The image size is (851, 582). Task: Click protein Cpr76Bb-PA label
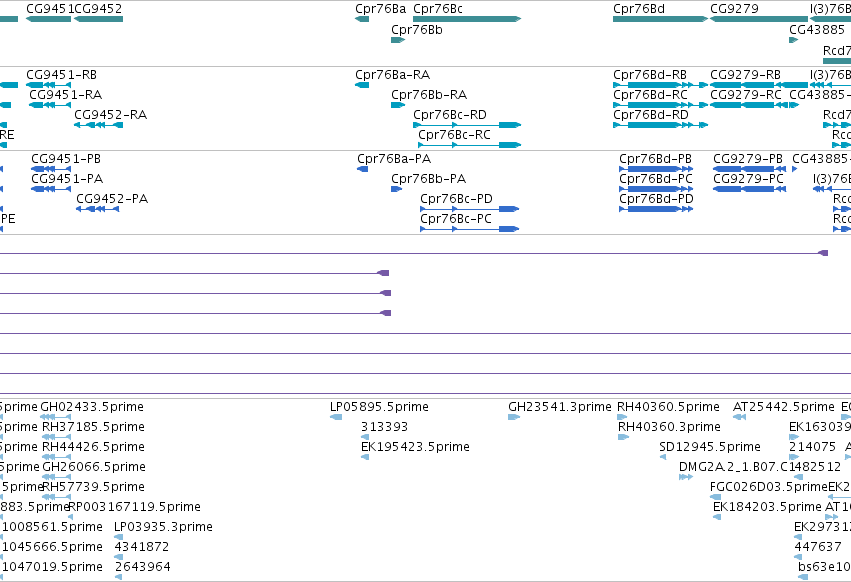[x=429, y=179]
